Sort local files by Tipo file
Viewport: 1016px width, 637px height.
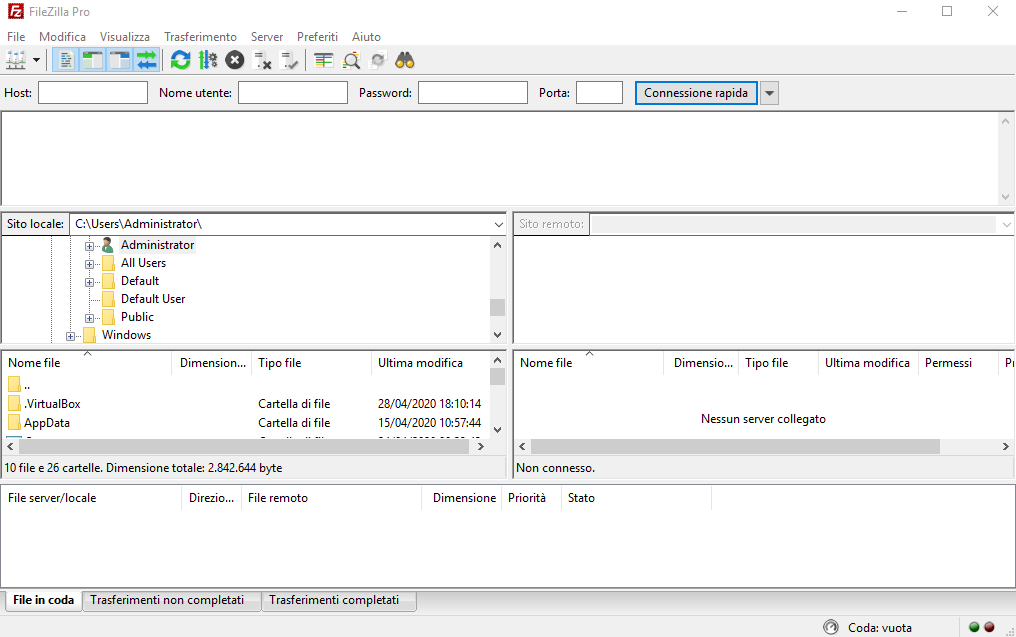pyautogui.click(x=312, y=363)
